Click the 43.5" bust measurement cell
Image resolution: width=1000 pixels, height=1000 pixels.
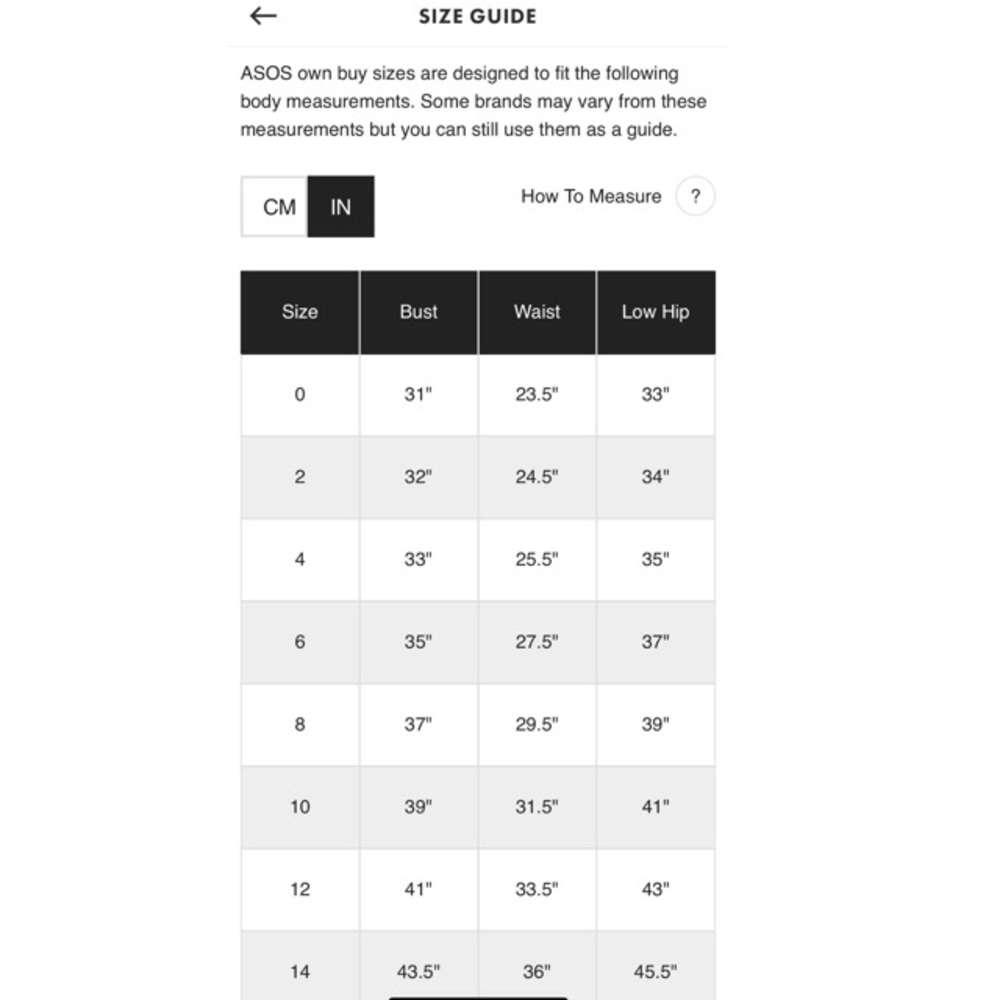(418, 971)
